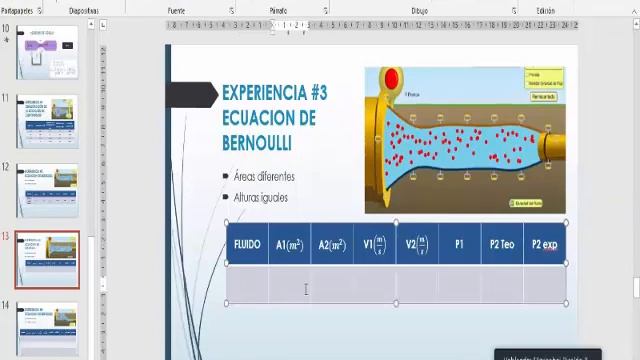The width and height of the screenshot is (640, 360).
Task: Click the slide panel scroll up arrow
Action: click(x=91, y=24)
